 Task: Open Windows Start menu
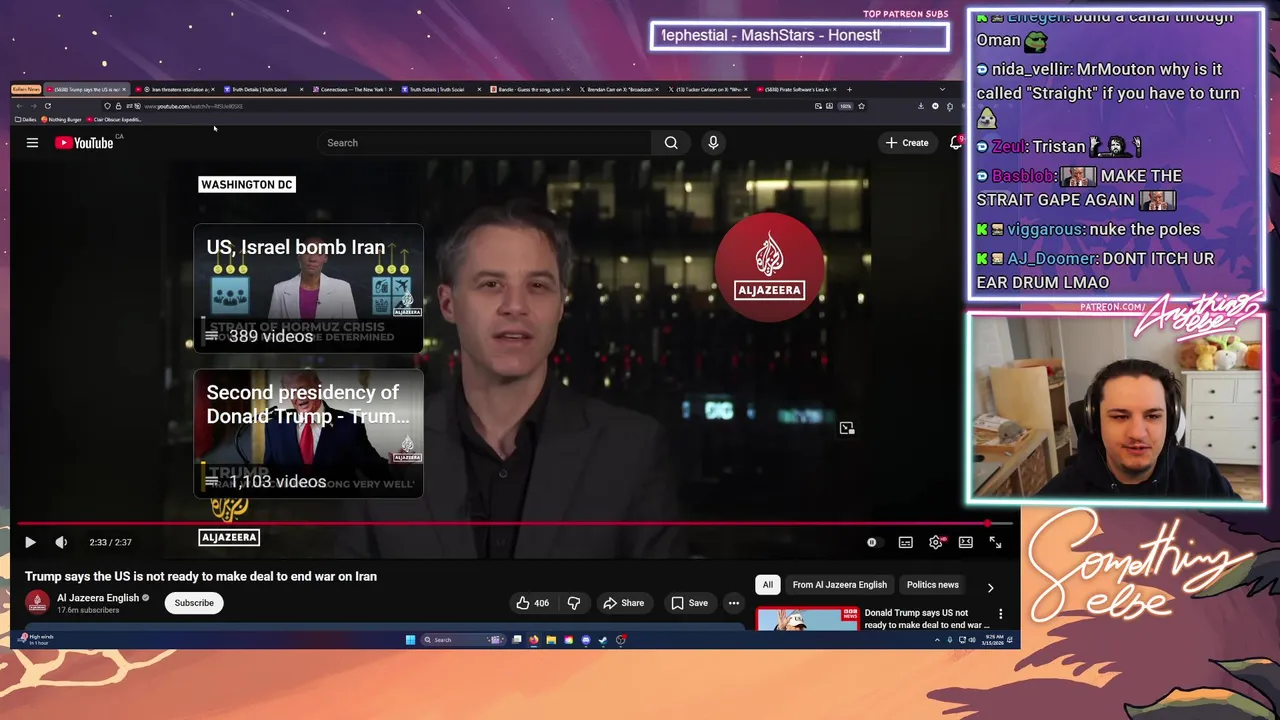click(410, 640)
